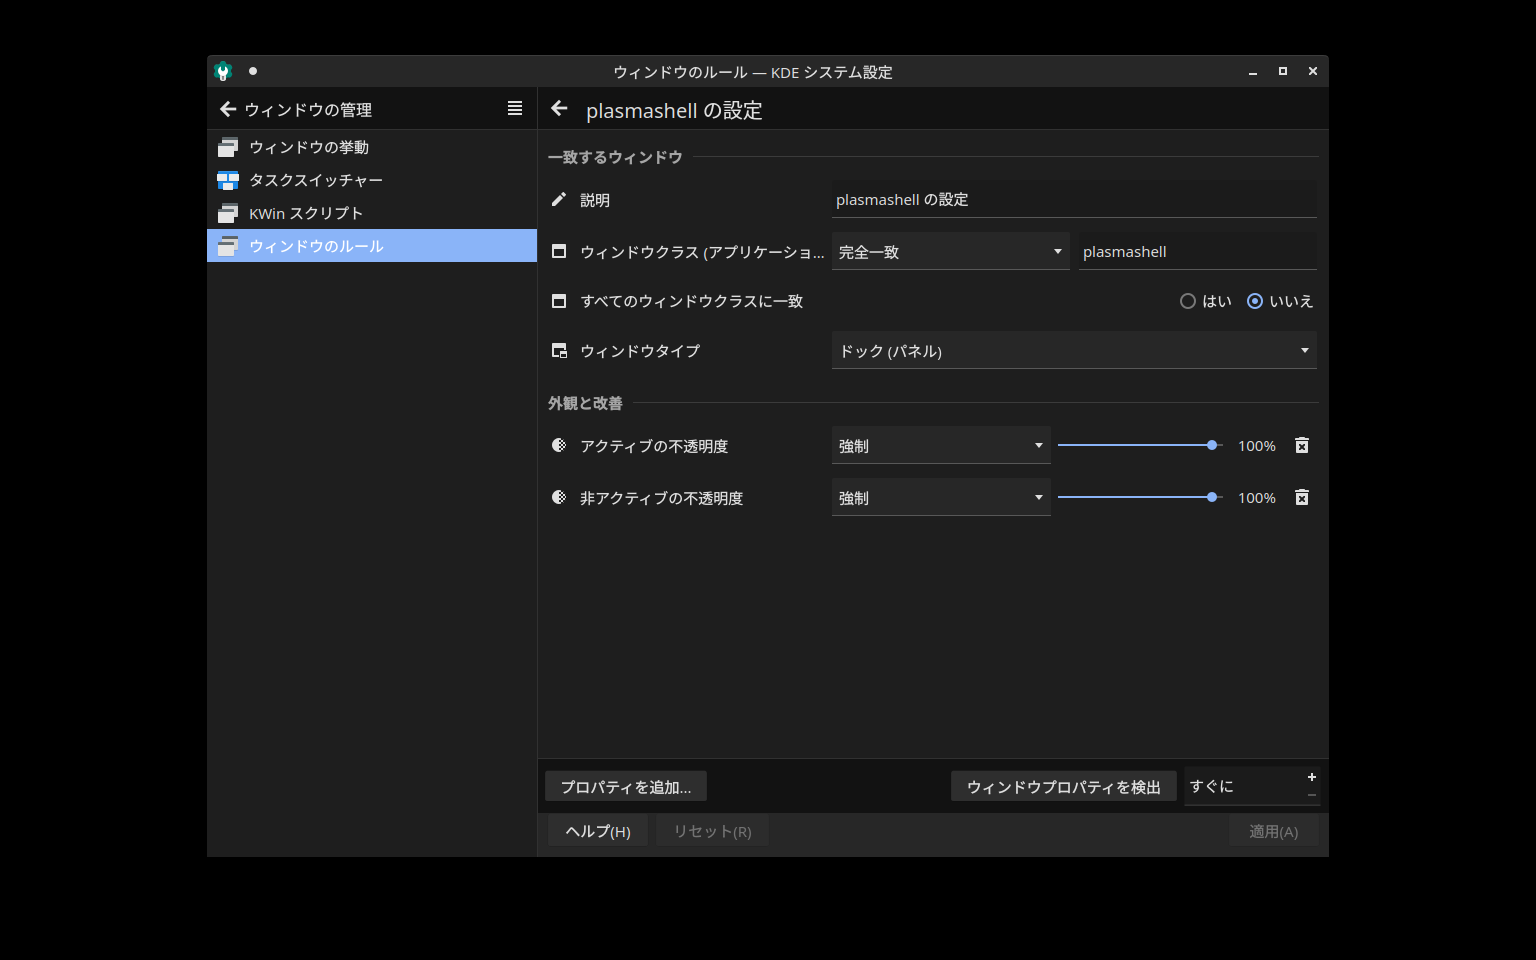Viewport: 1536px width, 960px height.
Task: Click opacity icon beside 非アクティブの不透明度
Action: 559,497
